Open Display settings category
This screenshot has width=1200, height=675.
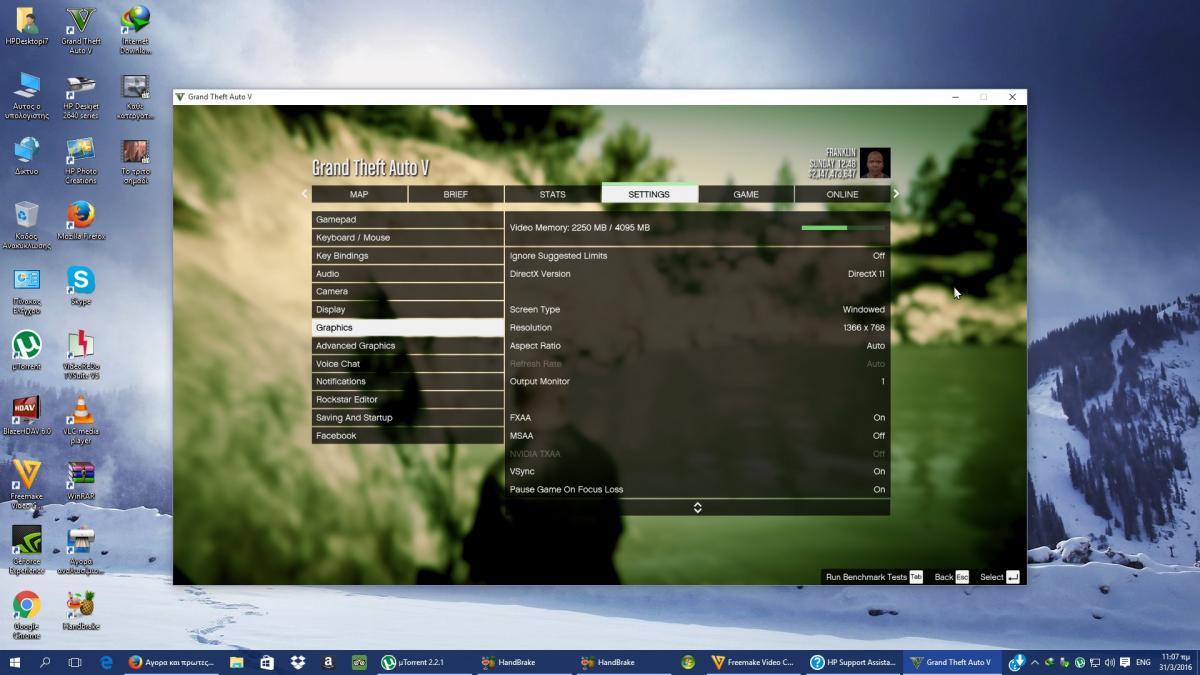point(407,310)
